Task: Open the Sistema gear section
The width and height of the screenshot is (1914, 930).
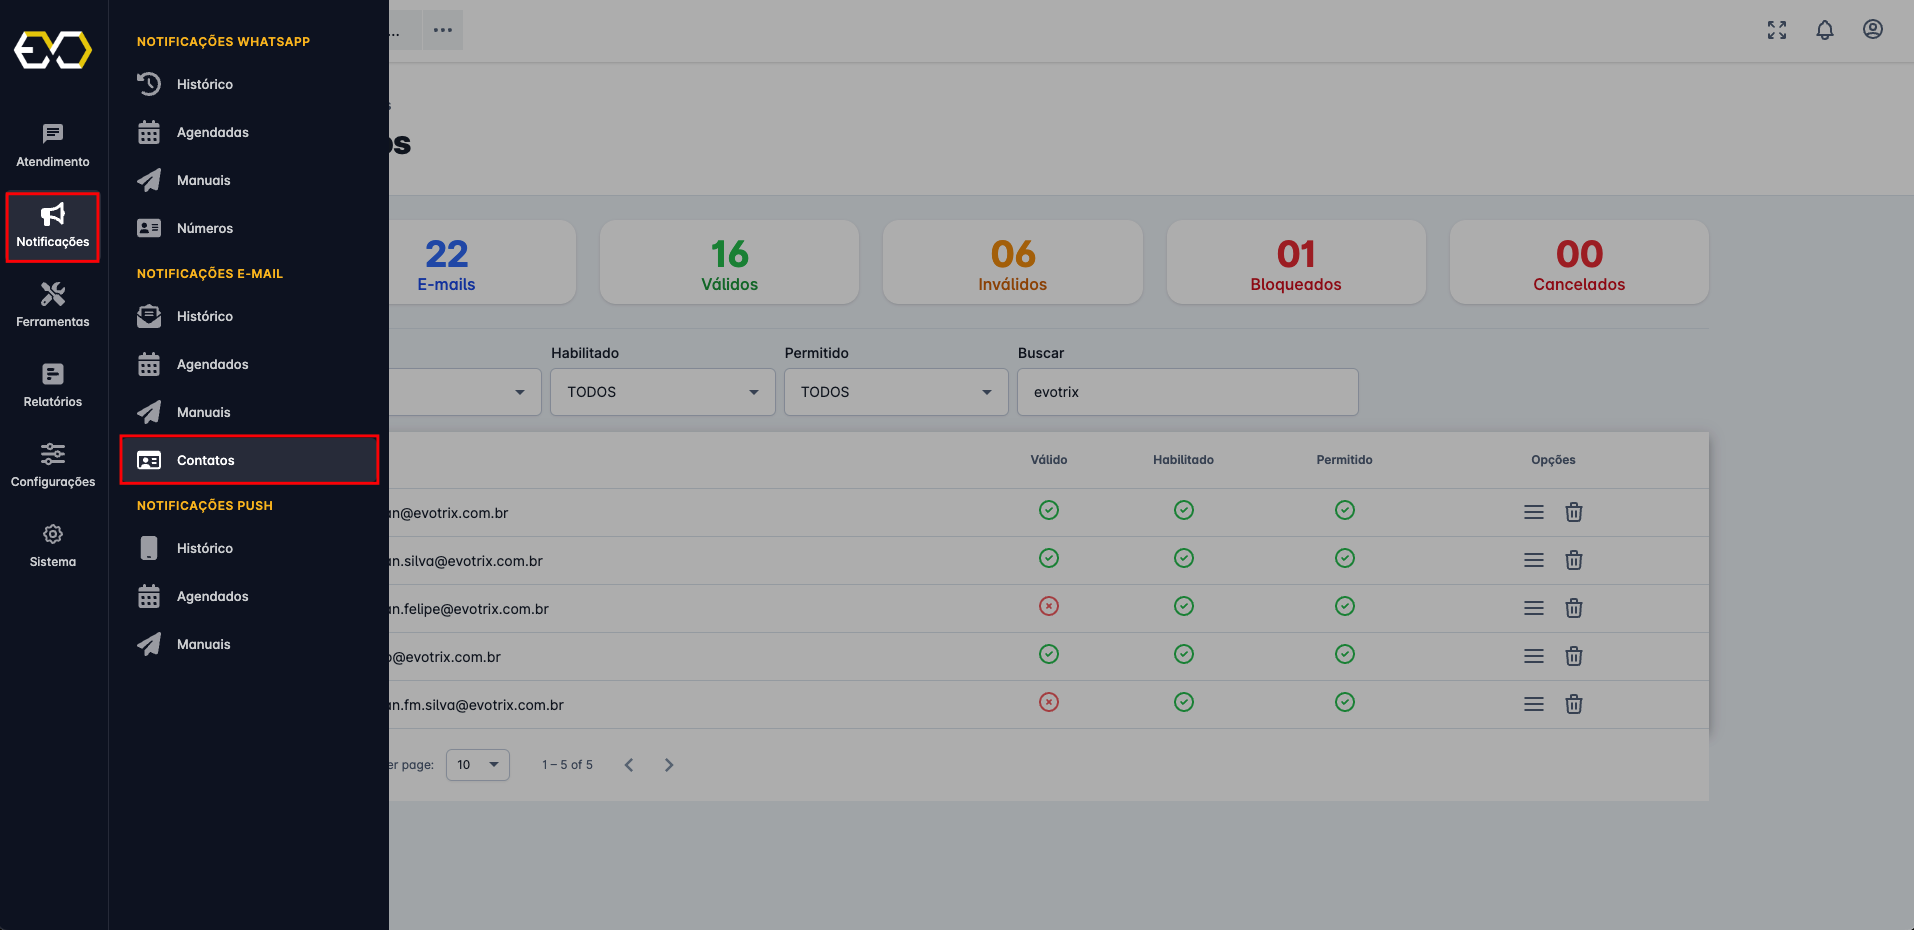Action: [53, 545]
